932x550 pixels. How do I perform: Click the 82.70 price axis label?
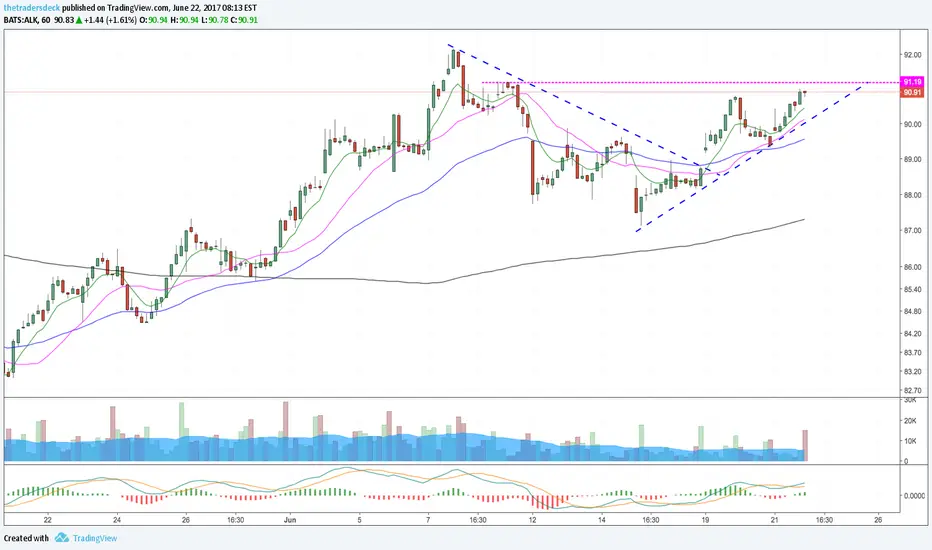tap(912, 391)
